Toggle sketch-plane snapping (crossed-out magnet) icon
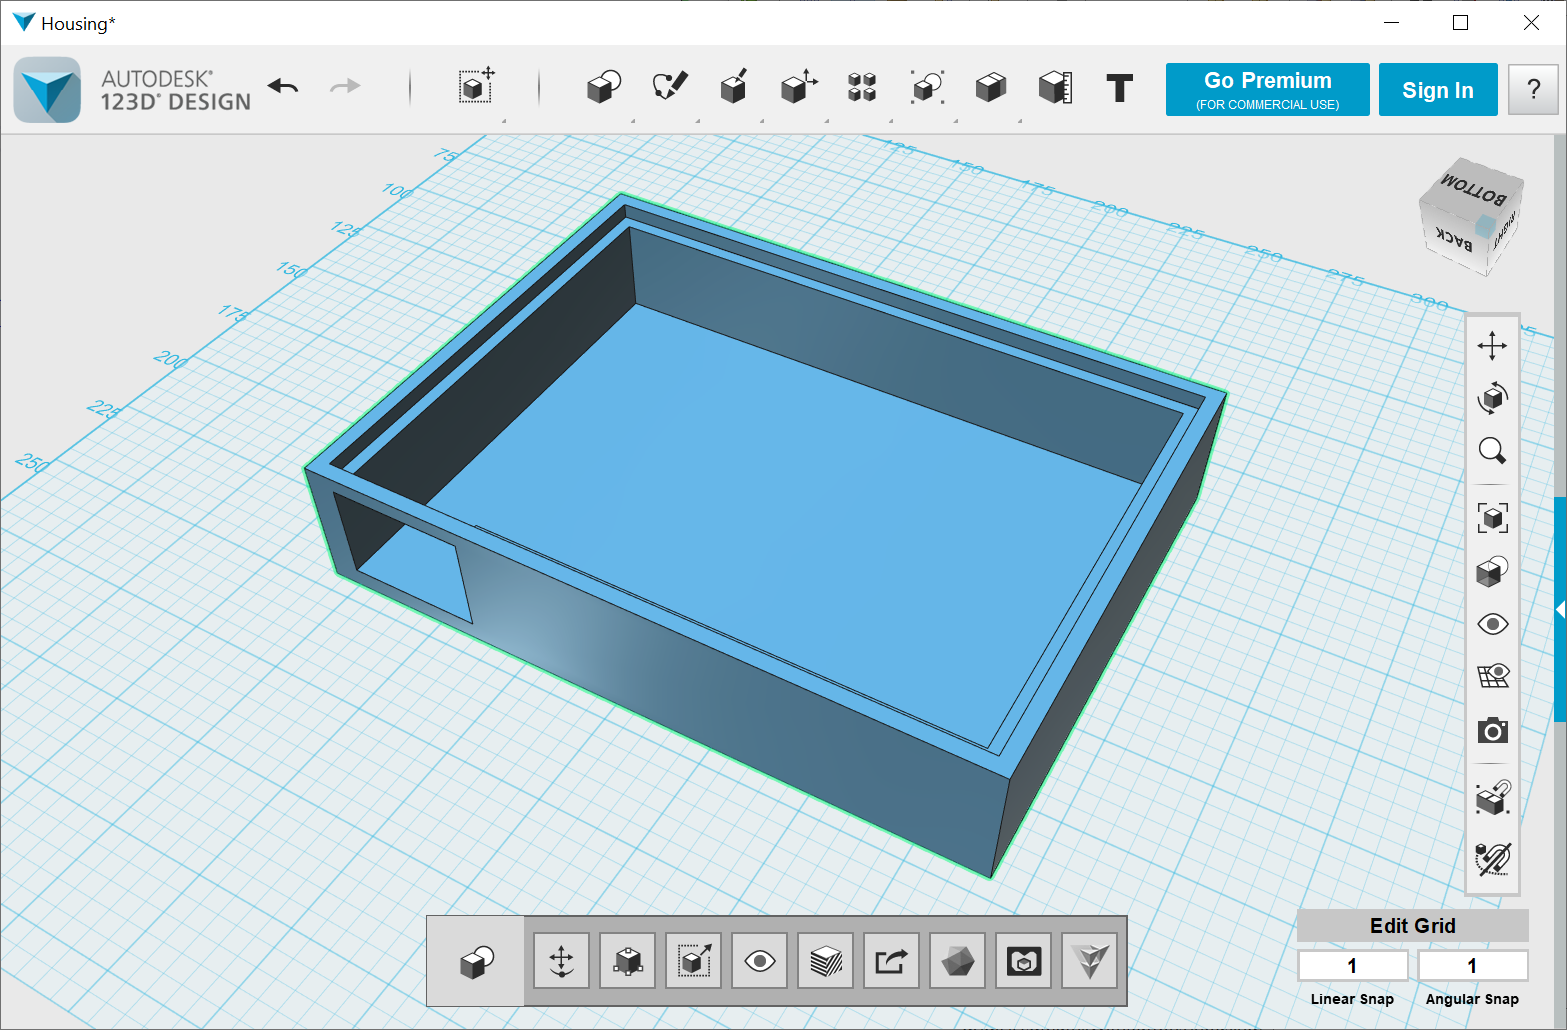Viewport: 1567px width, 1030px height. click(1492, 858)
